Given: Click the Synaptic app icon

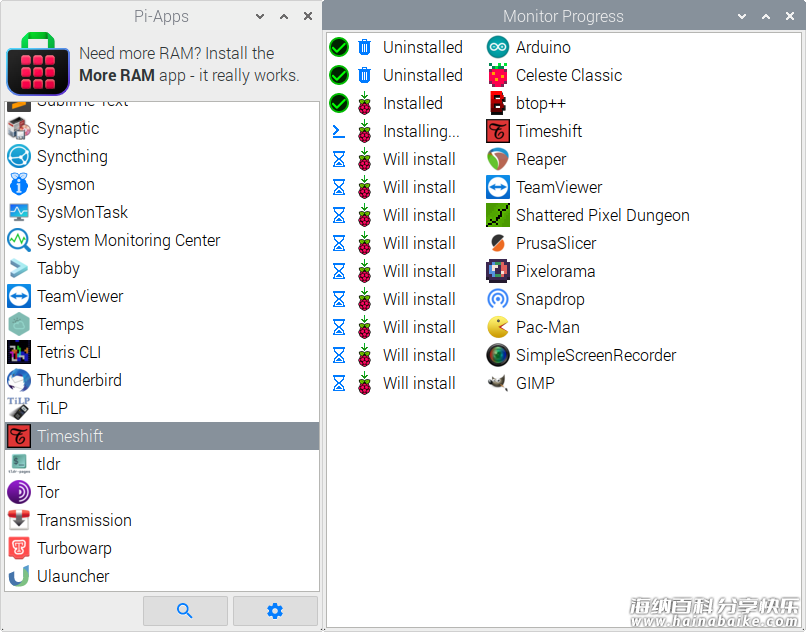Looking at the screenshot, I should (x=19, y=129).
